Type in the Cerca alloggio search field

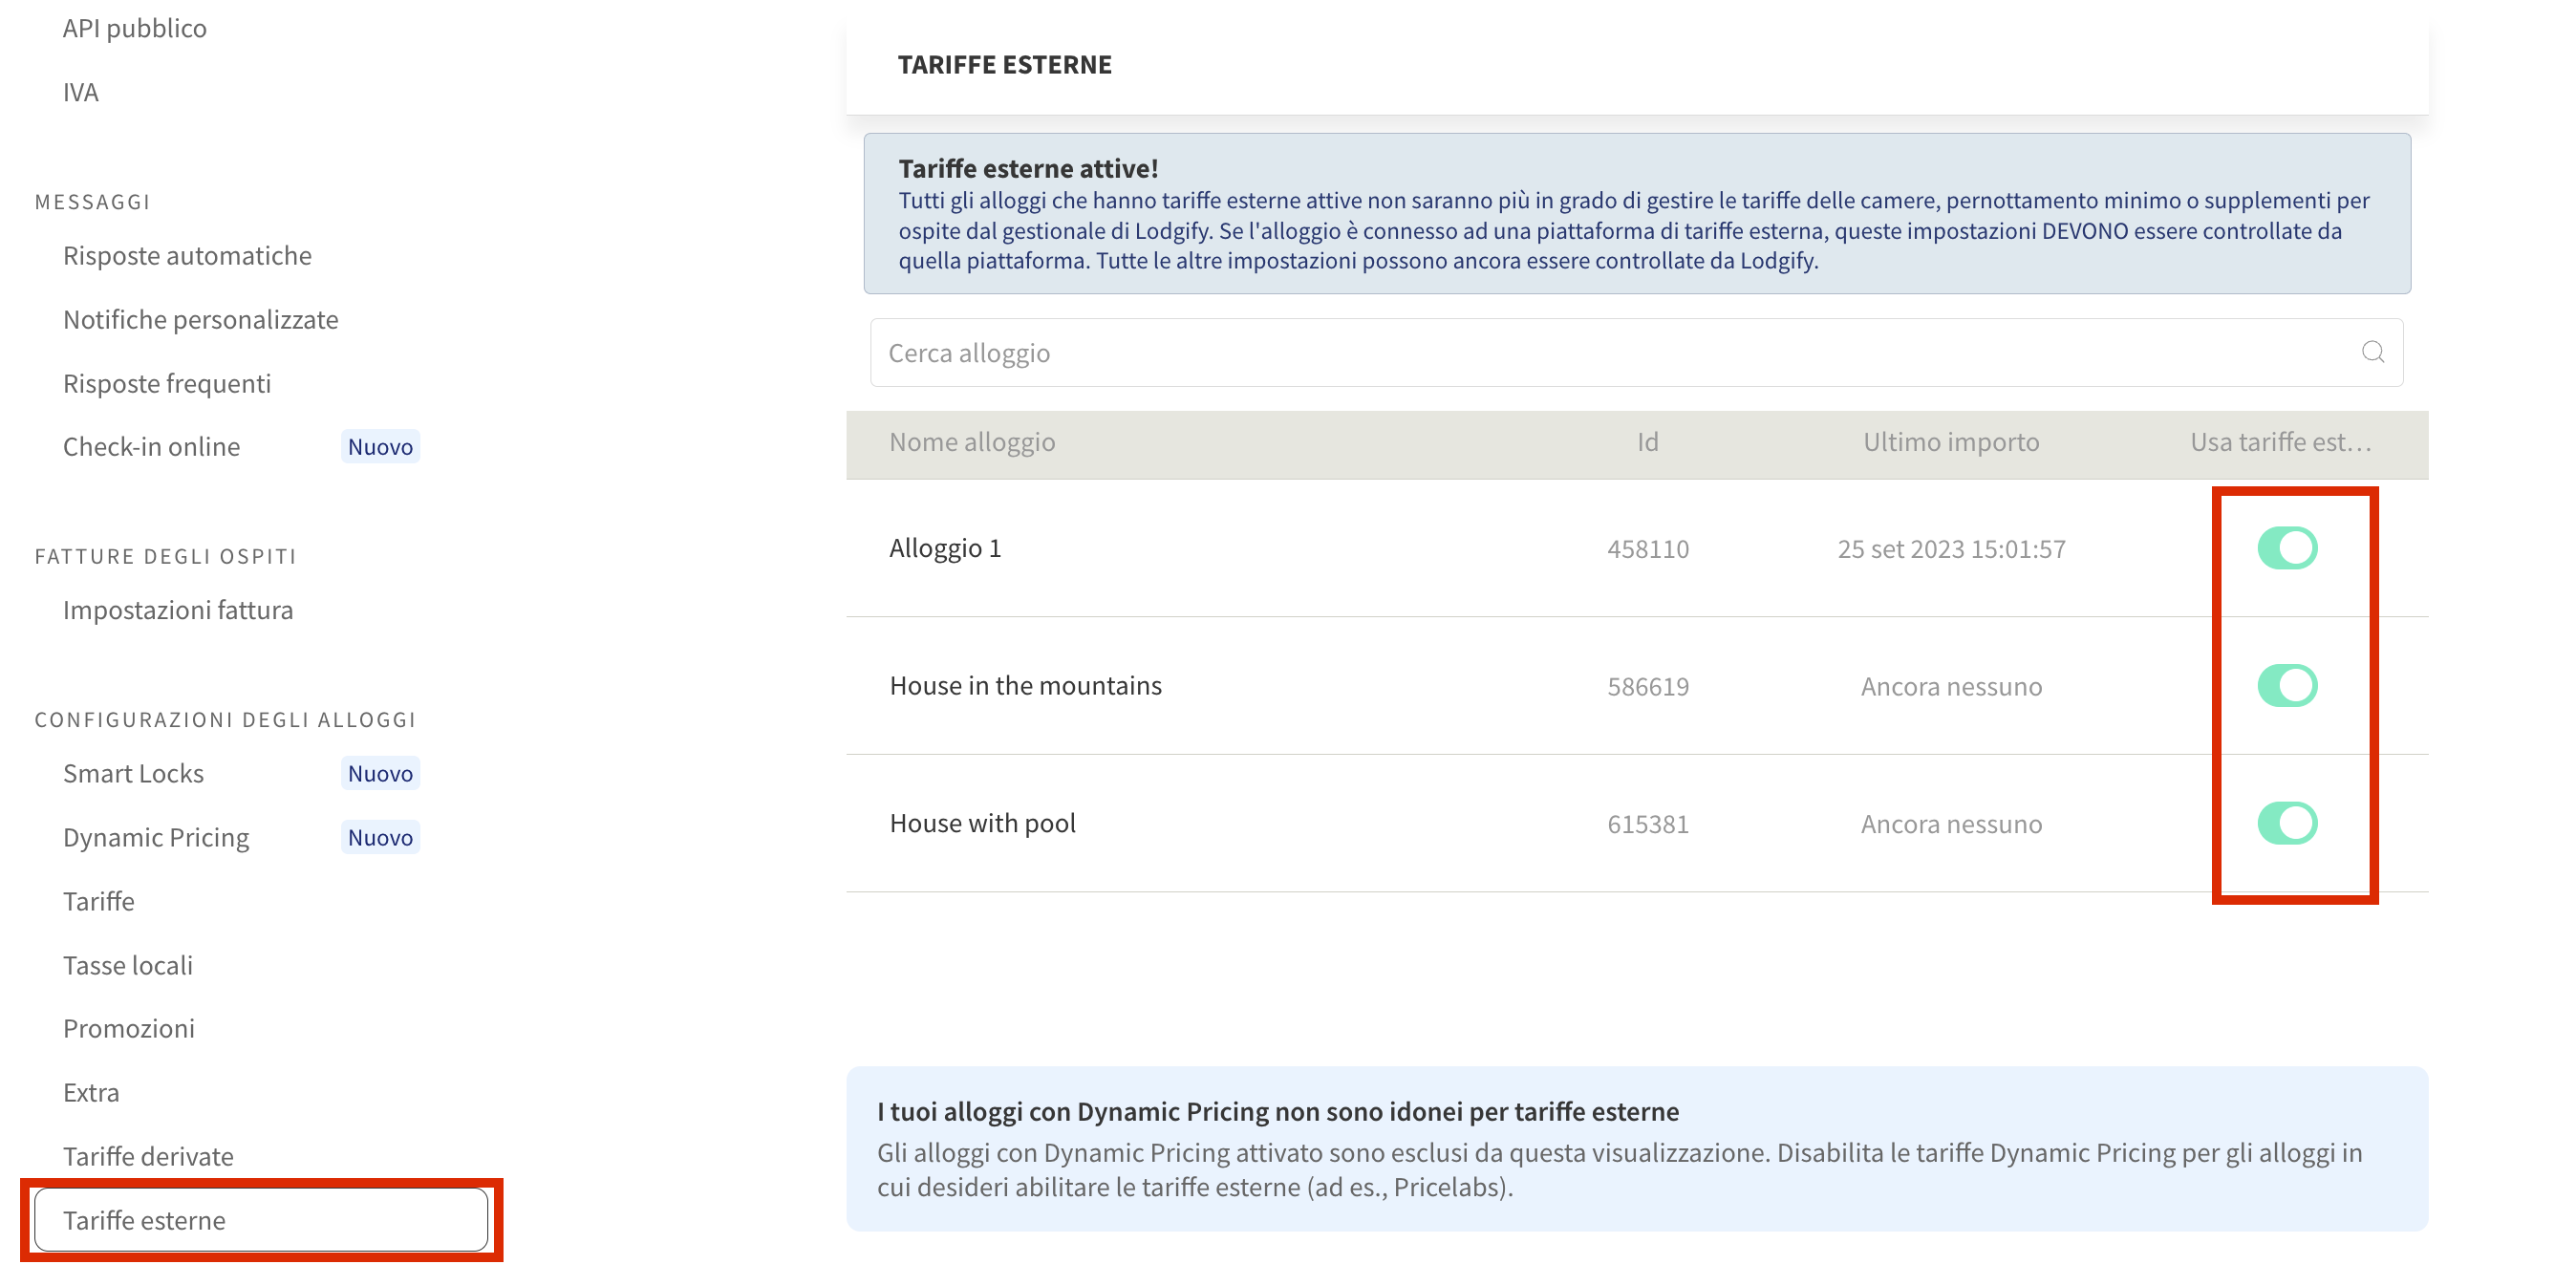pos(1600,353)
